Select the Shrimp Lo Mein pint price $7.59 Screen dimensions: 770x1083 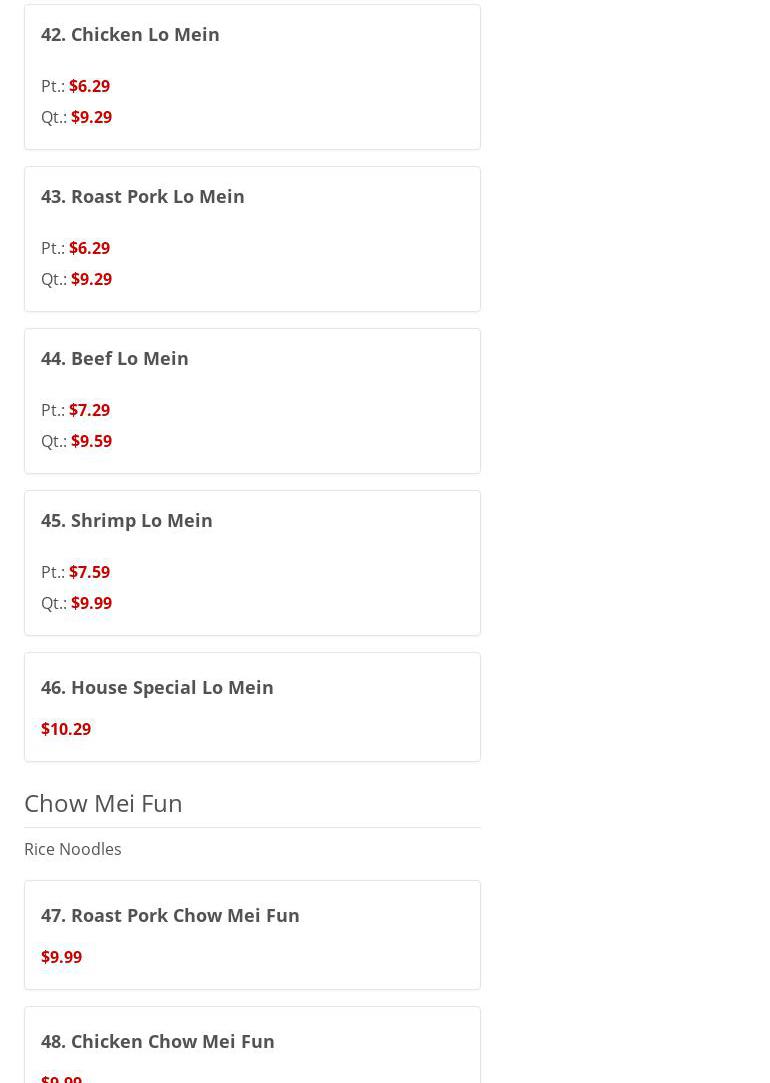click(x=89, y=572)
